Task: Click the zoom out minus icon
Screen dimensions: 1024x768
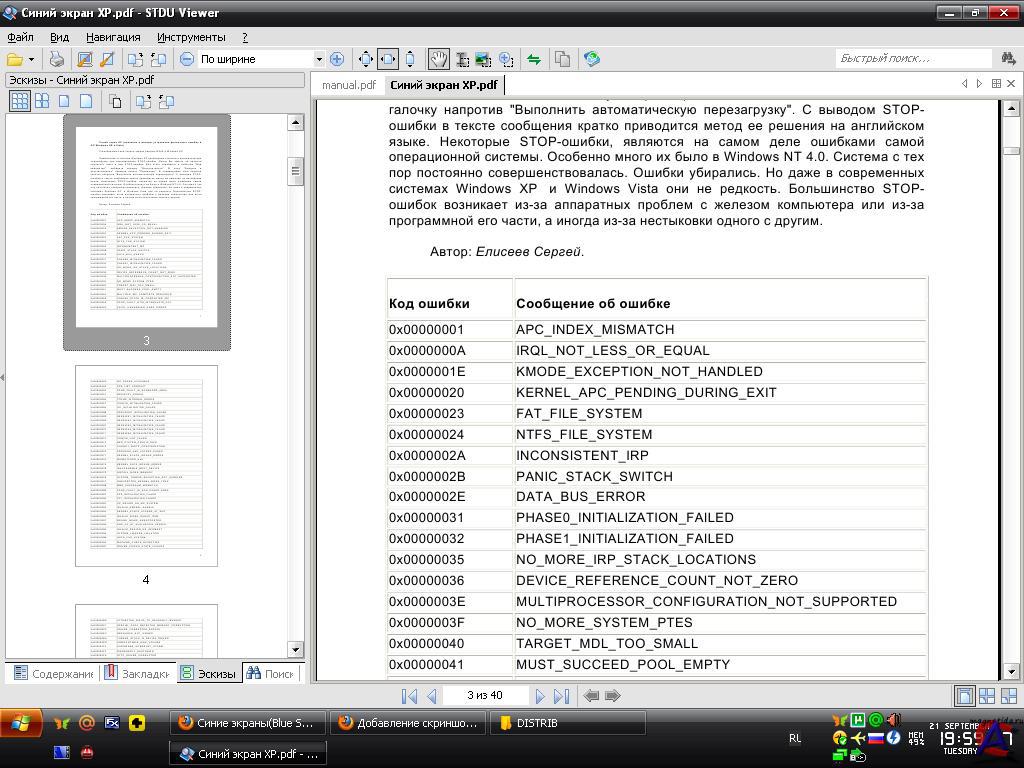Action: tap(187, 59)
